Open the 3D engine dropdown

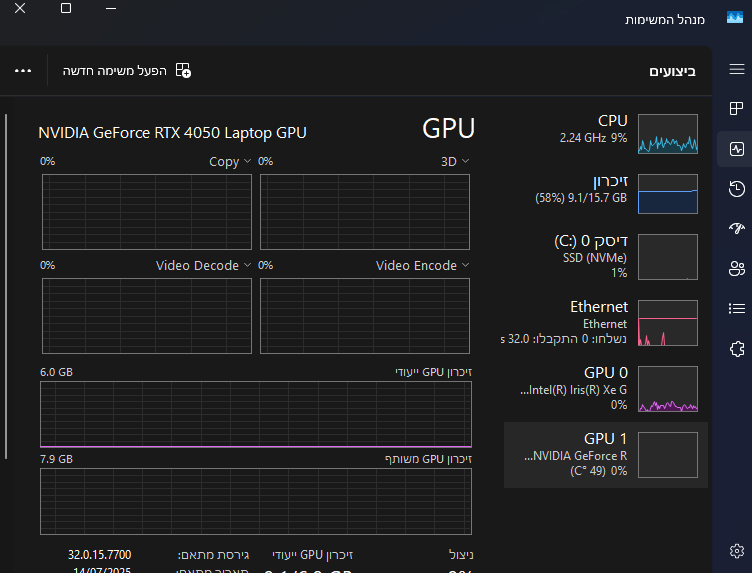click(455, 162)
